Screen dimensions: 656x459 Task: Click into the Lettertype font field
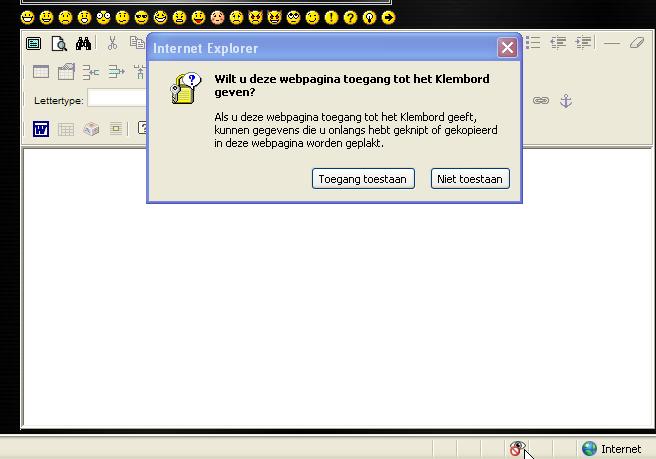pyautogui.click(x=117, y=98)
